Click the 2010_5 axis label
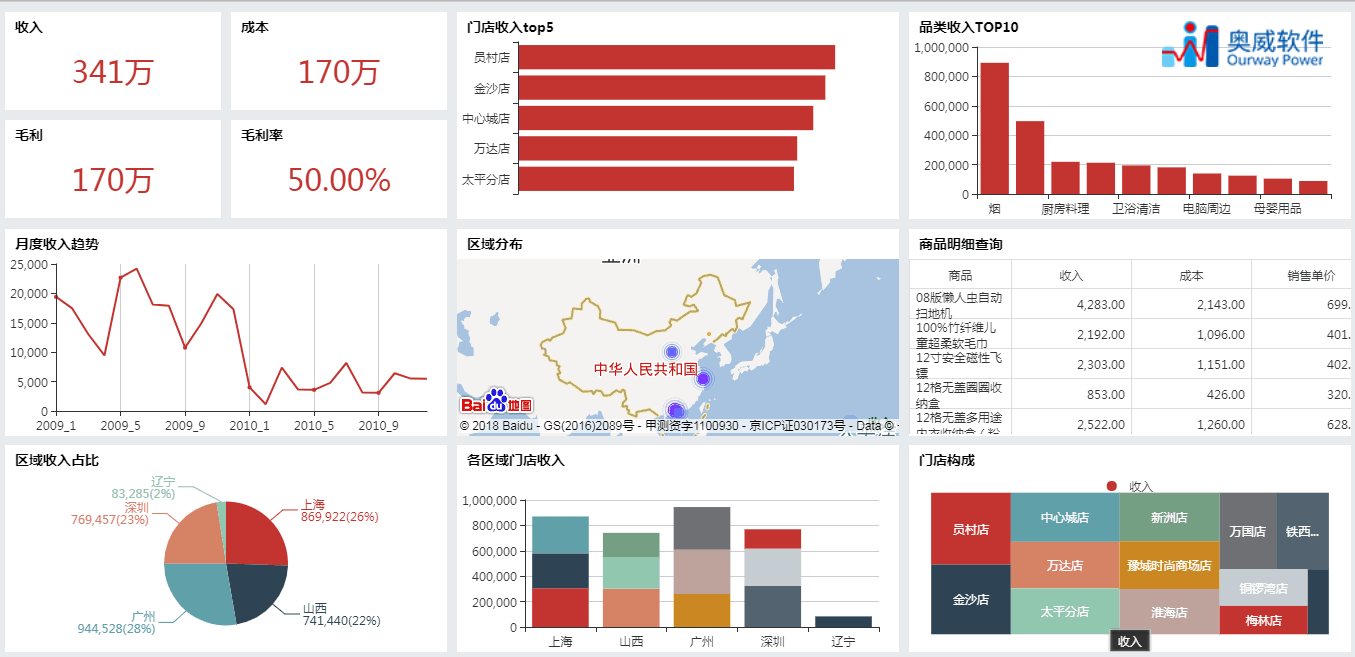 pos(314,425)
